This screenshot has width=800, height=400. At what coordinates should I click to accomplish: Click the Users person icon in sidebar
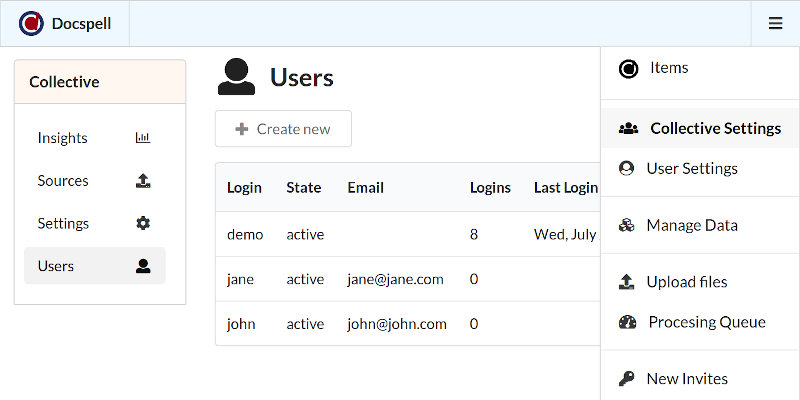click(142, 266)
